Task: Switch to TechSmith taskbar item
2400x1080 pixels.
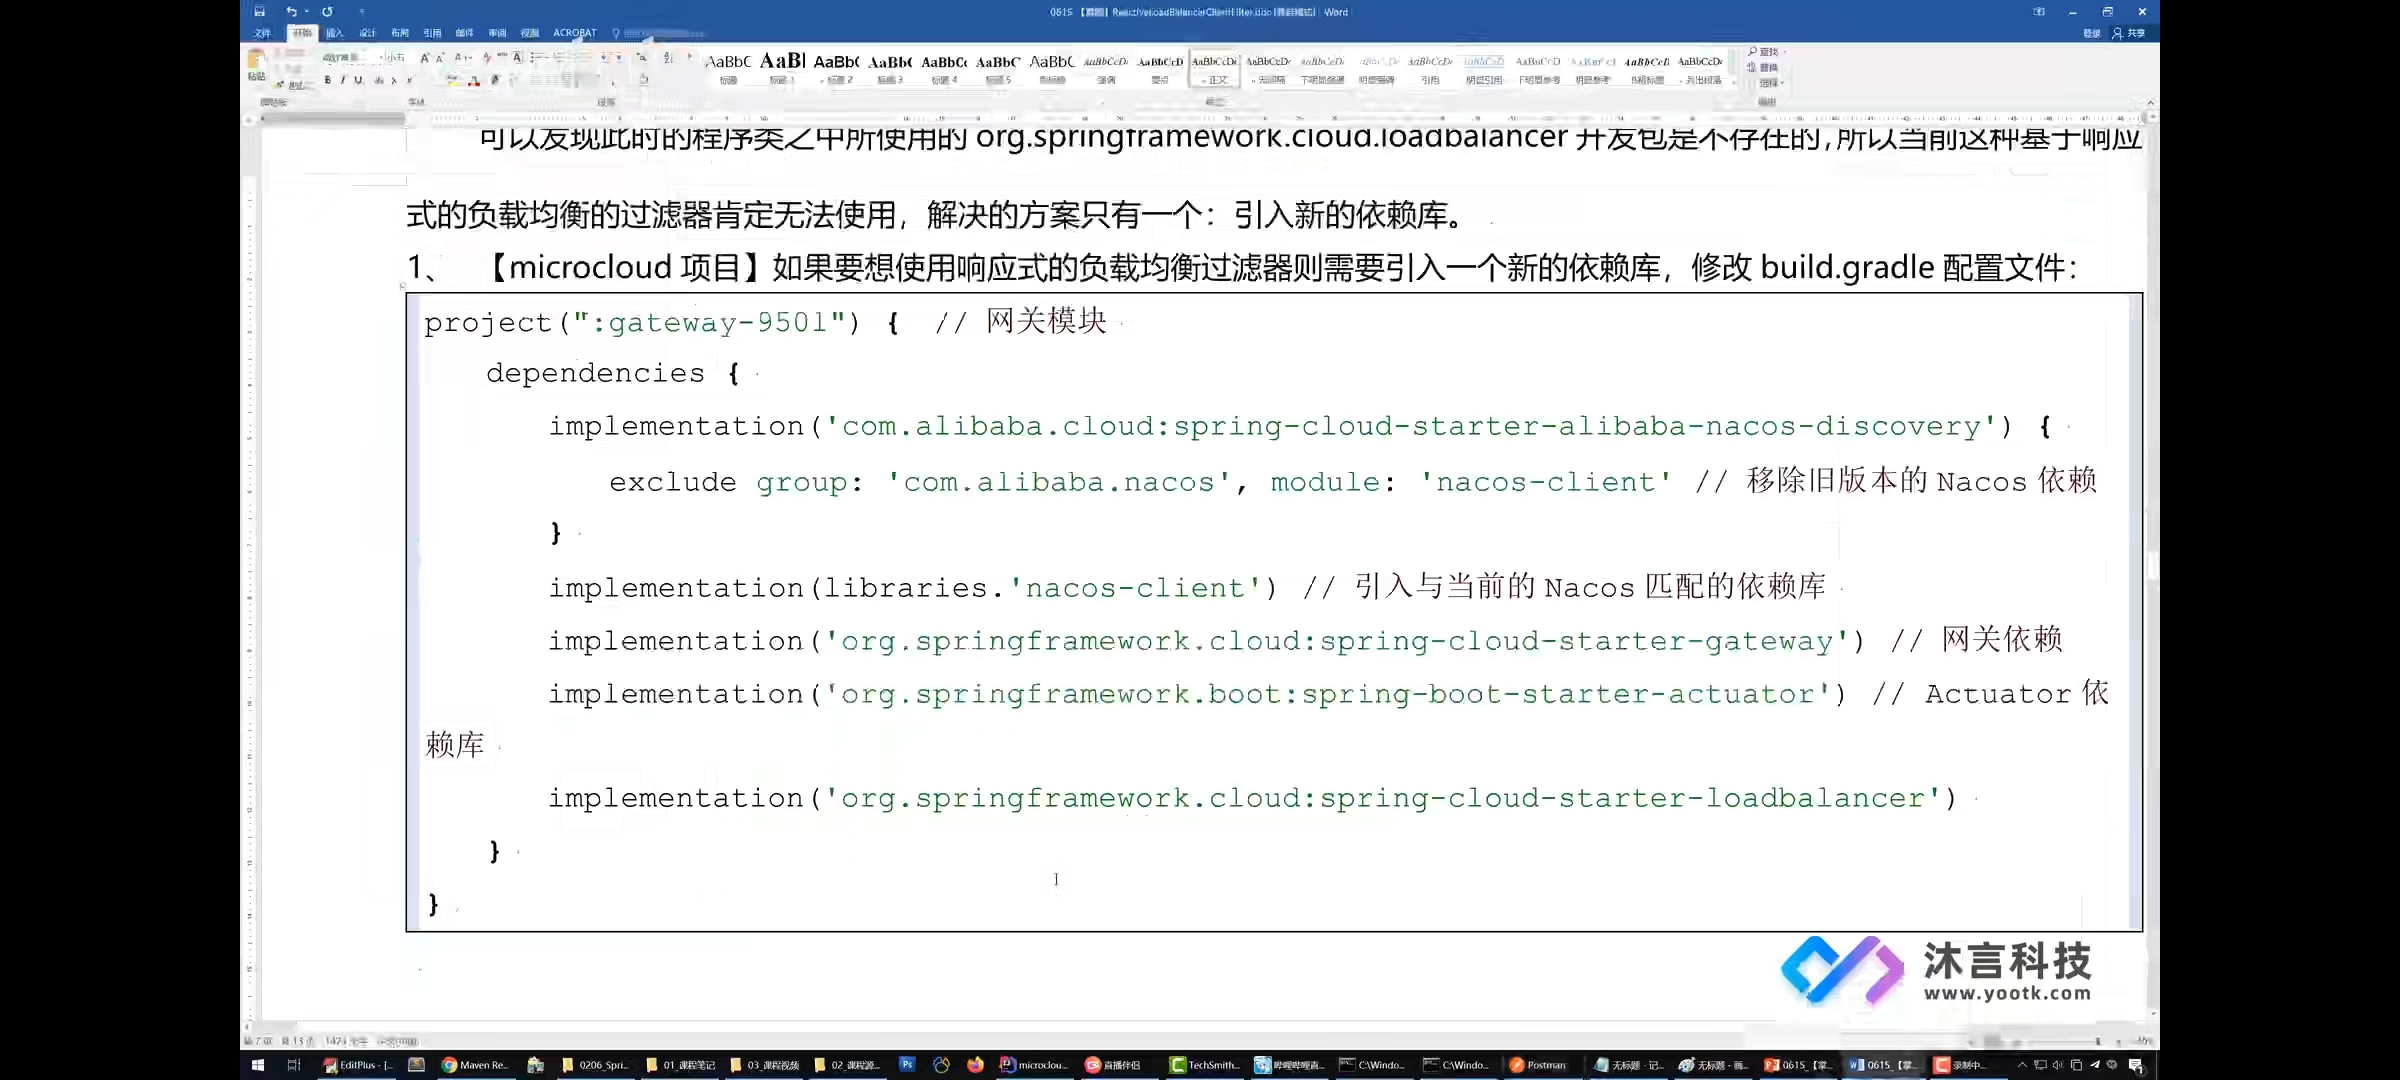Action: pos(1205,1065)
